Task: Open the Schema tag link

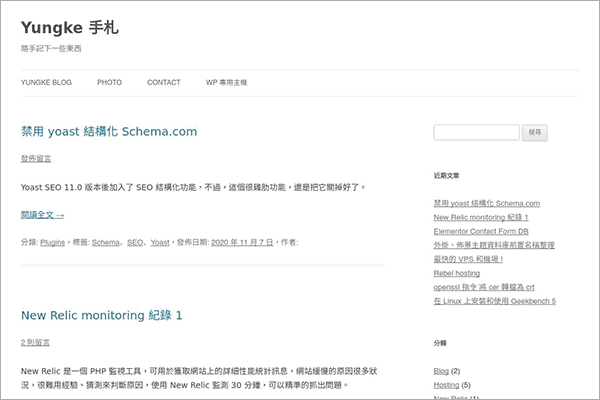Action: 105,242
